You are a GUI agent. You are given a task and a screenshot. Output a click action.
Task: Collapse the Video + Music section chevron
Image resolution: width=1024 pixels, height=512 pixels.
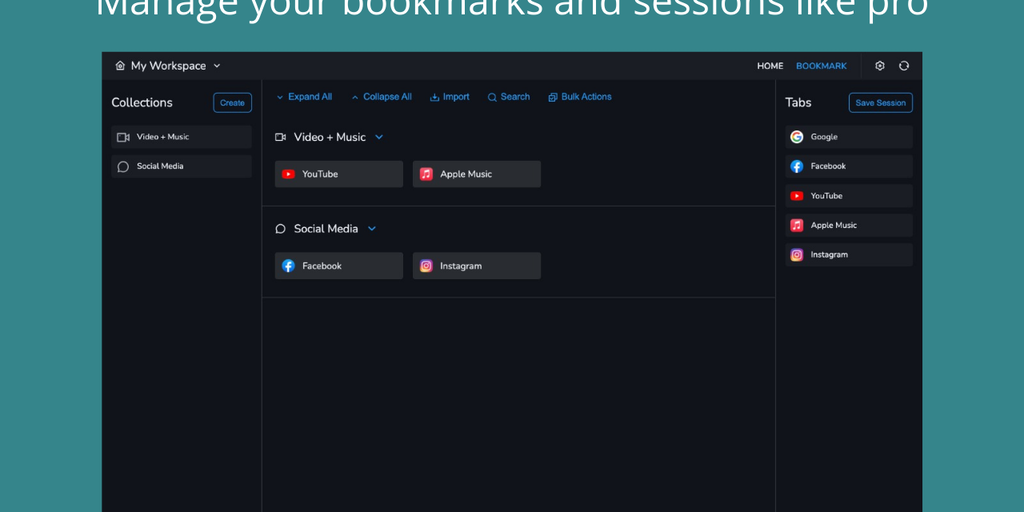pyautogui.click(x=379, y=137)
